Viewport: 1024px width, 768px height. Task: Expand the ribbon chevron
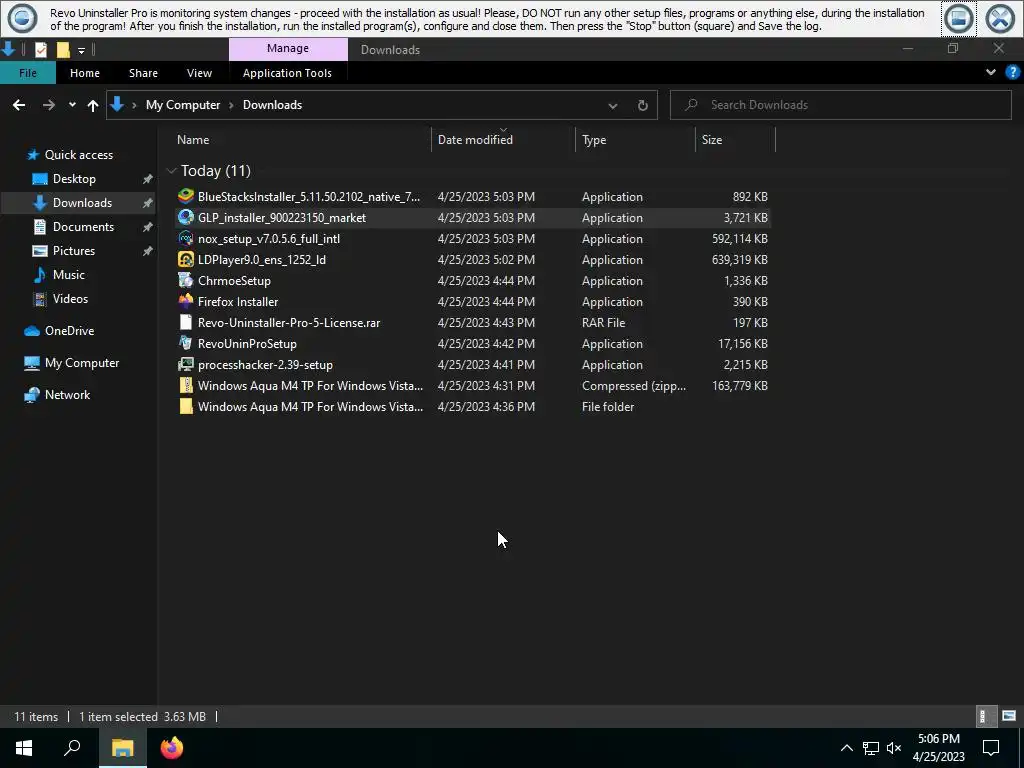(991, 72)
